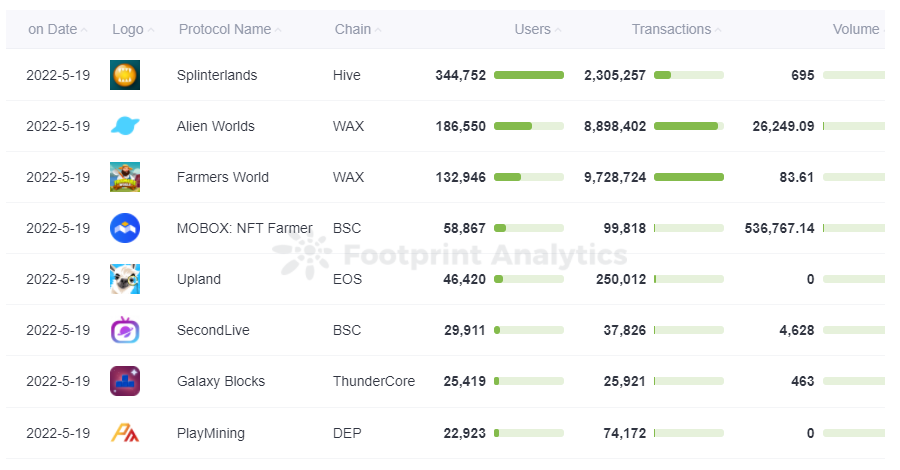The image size is (900, 470).
Task: Sort by the Logo column header
Action: click(x=133, y=29)
